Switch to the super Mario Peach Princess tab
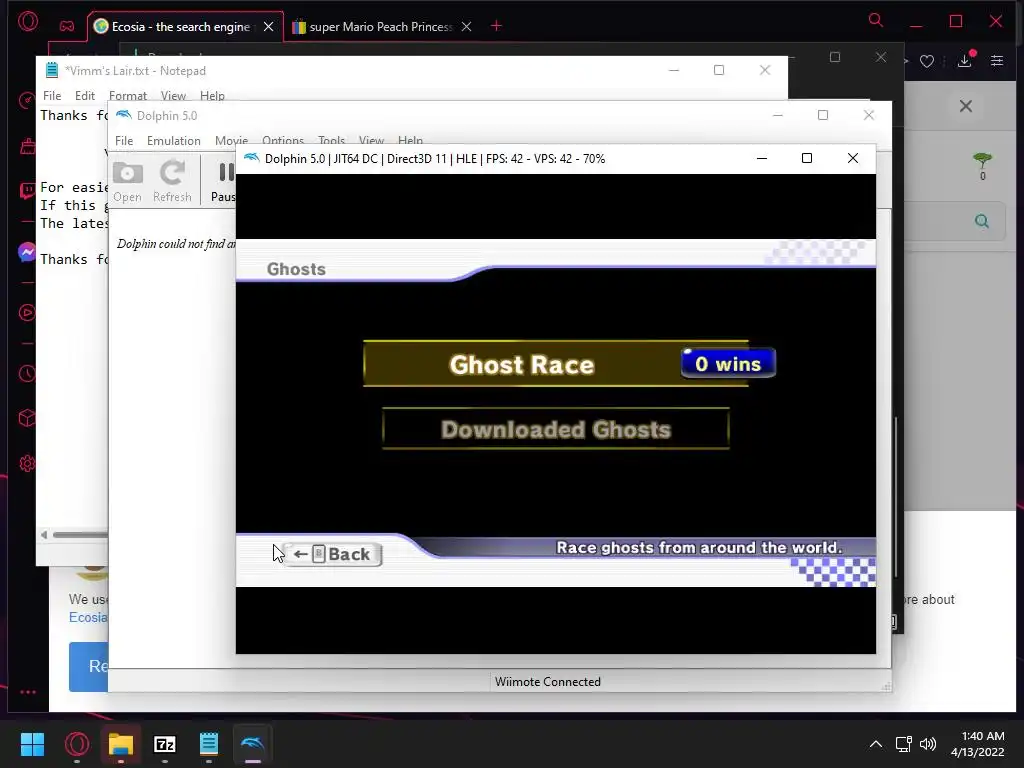 click(380, 27)
